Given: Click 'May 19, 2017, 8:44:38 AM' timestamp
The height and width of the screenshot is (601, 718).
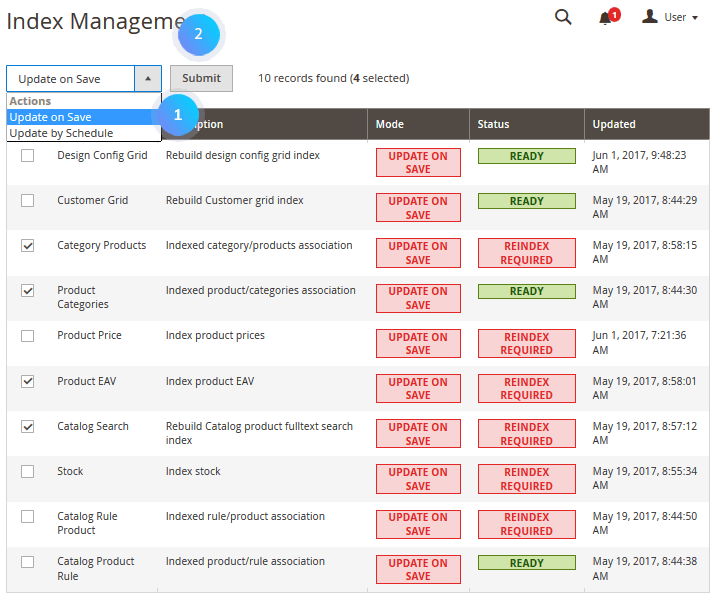Looking at the screenshot, I should 645,568.
